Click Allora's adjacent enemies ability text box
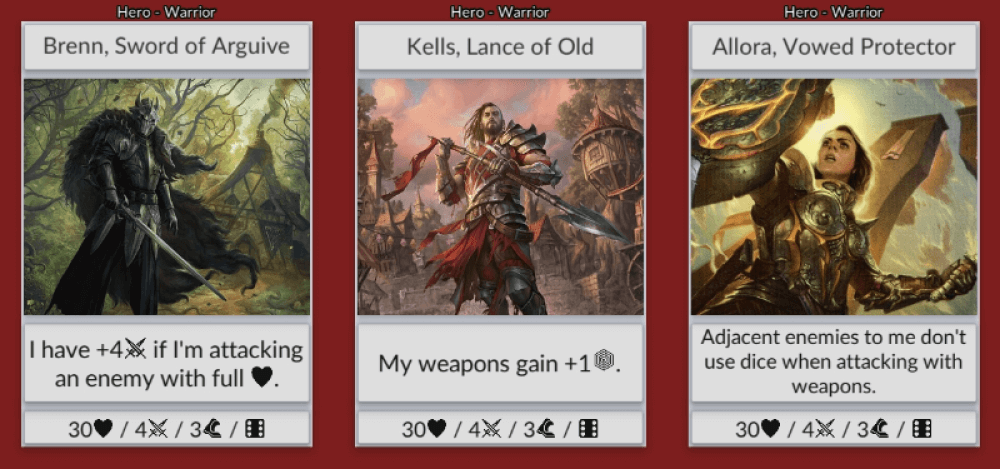Viewport: 1000px width, 469px height. (833, 362)
